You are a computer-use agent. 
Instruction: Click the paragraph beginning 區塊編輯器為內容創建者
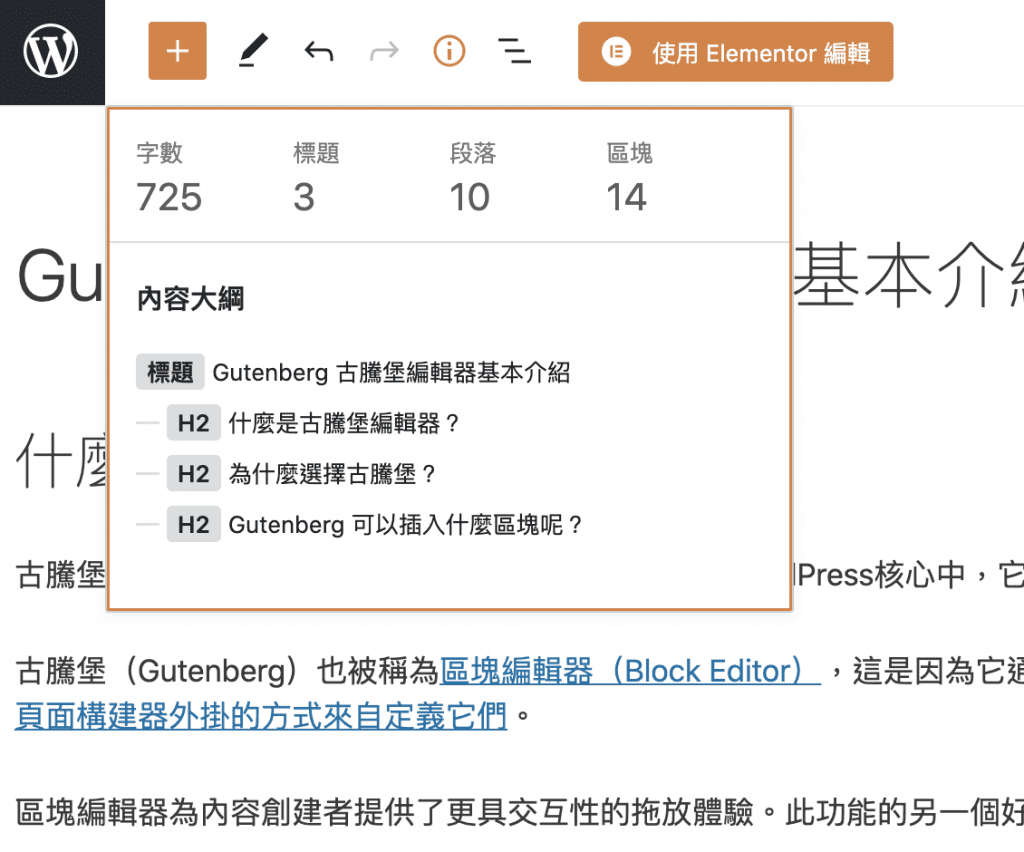[500, 812]
